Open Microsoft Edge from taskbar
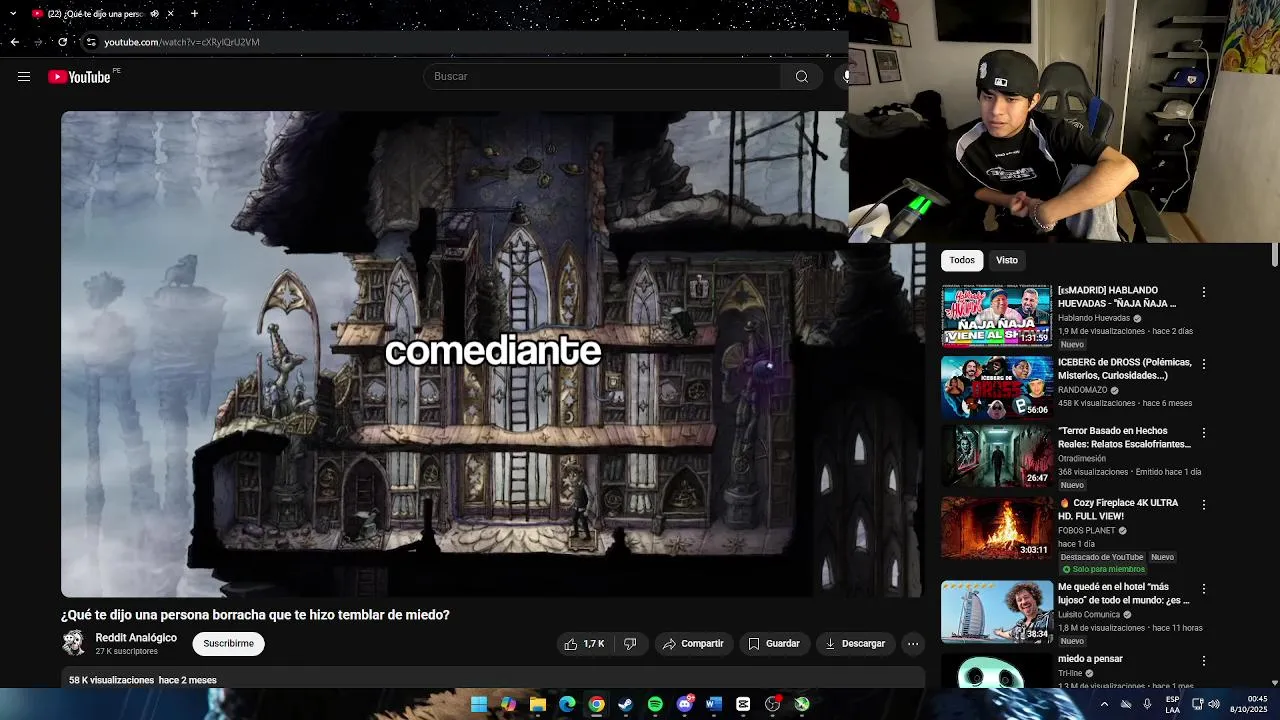Viewport: 1280px width, 720px height. 567,704
